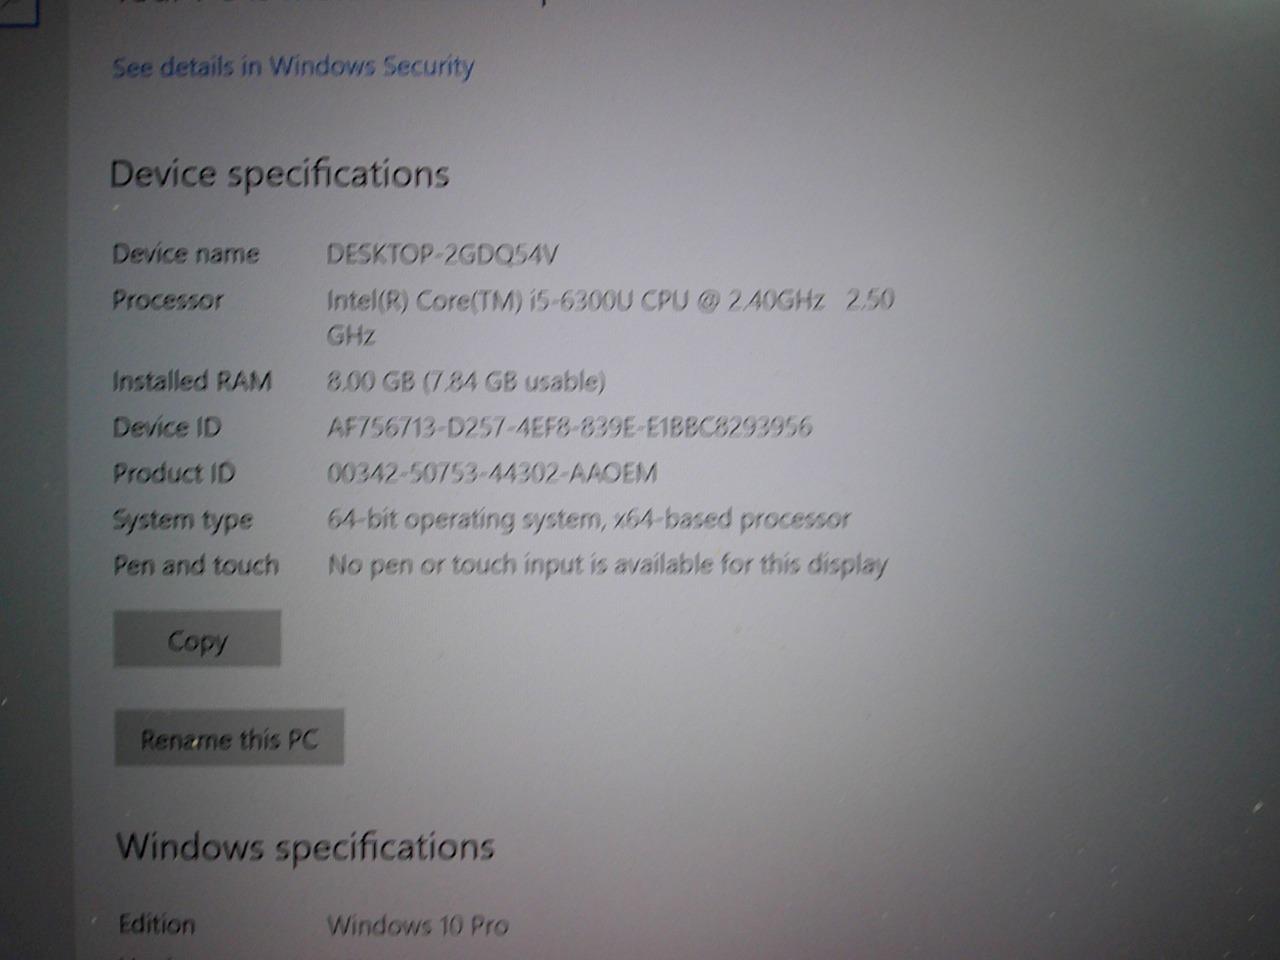Click the Copy button under Device specifications
This screenshot has width=1280, height=960.
(197, 639)
